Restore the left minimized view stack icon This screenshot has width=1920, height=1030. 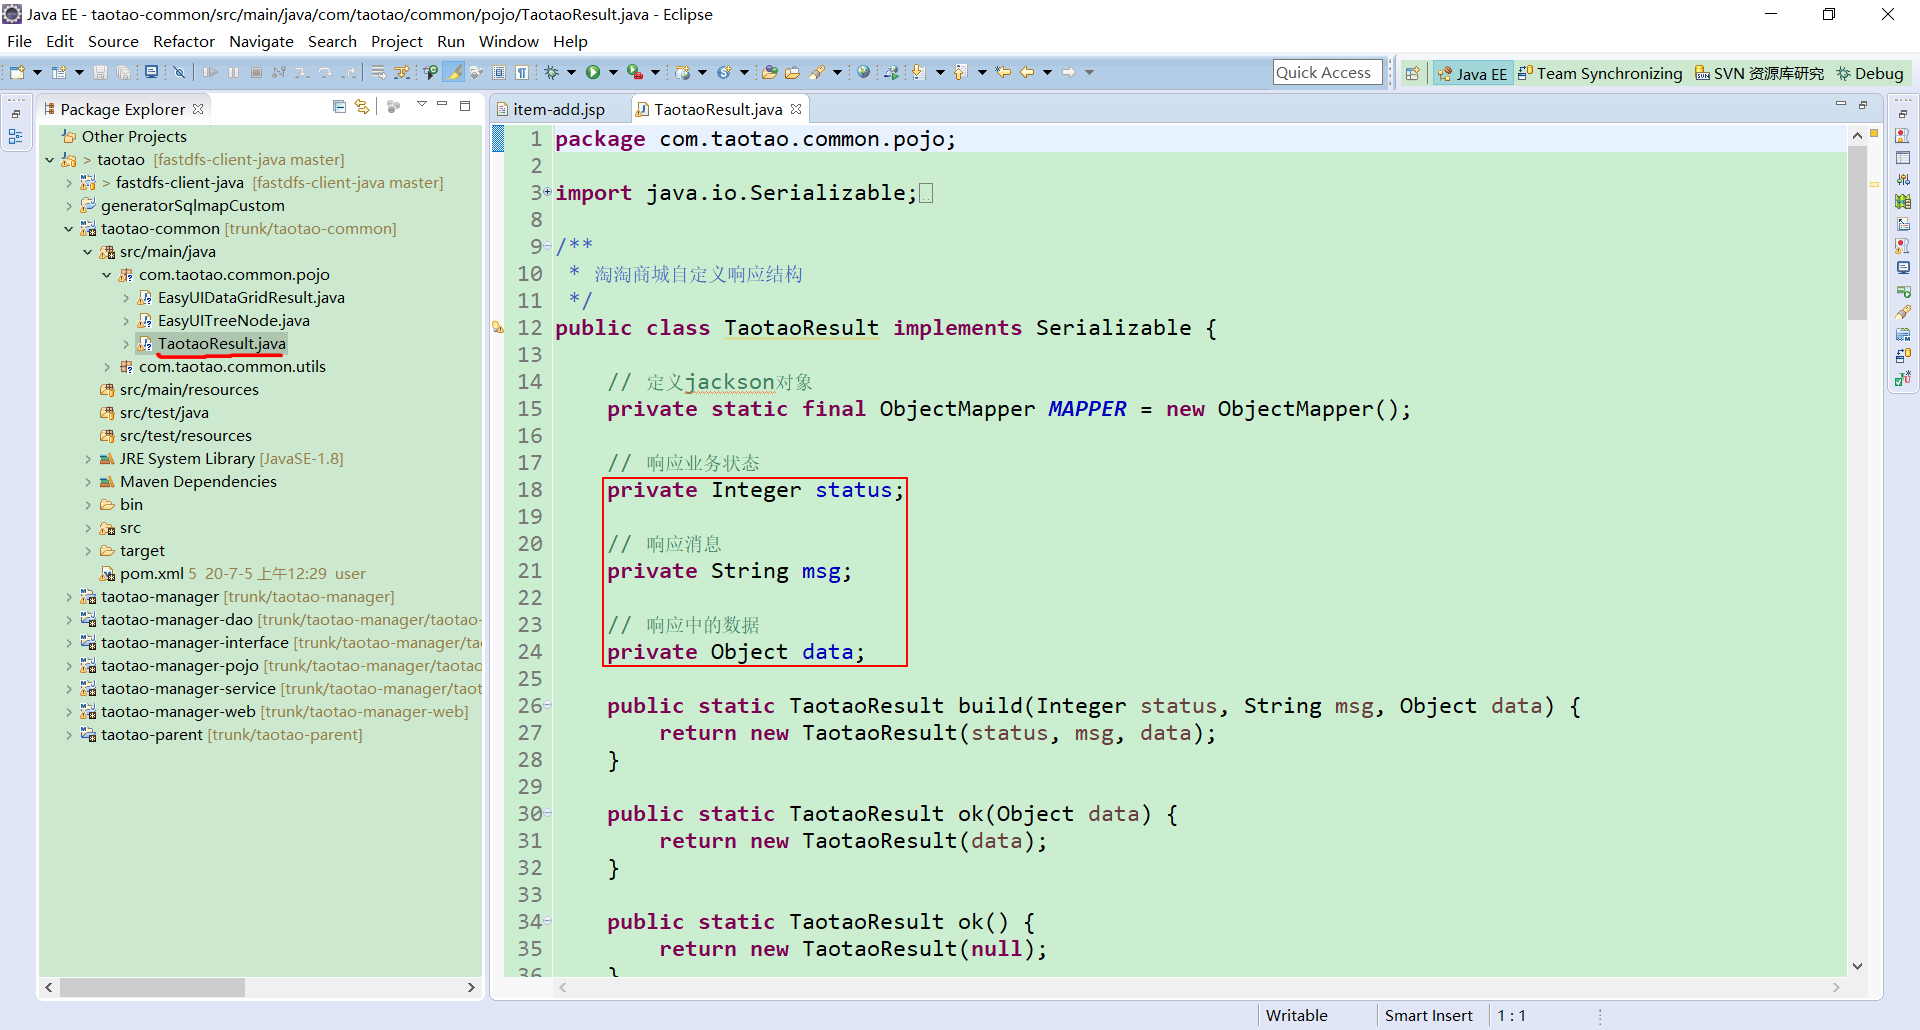tap(16, 114)
